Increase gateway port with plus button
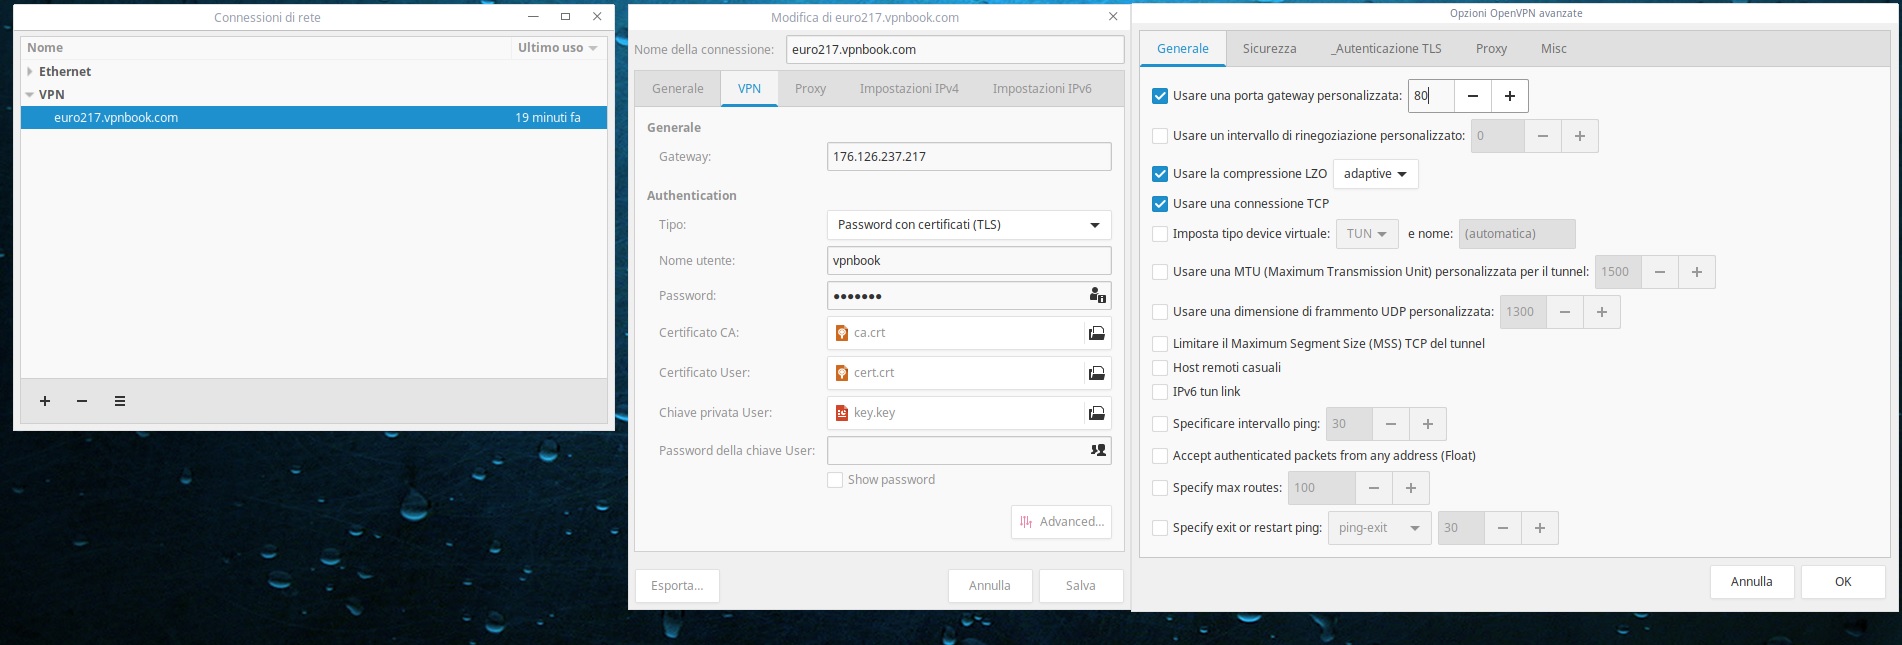Screen dimensions: 1902x645 point(1510,96)
